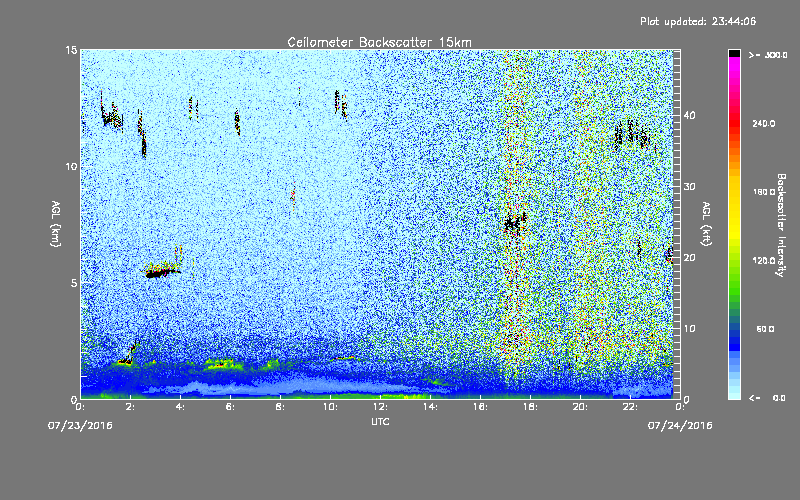Click the 10 tick on the km axis
Screen dimensions: 800x500
pos(71,166)
